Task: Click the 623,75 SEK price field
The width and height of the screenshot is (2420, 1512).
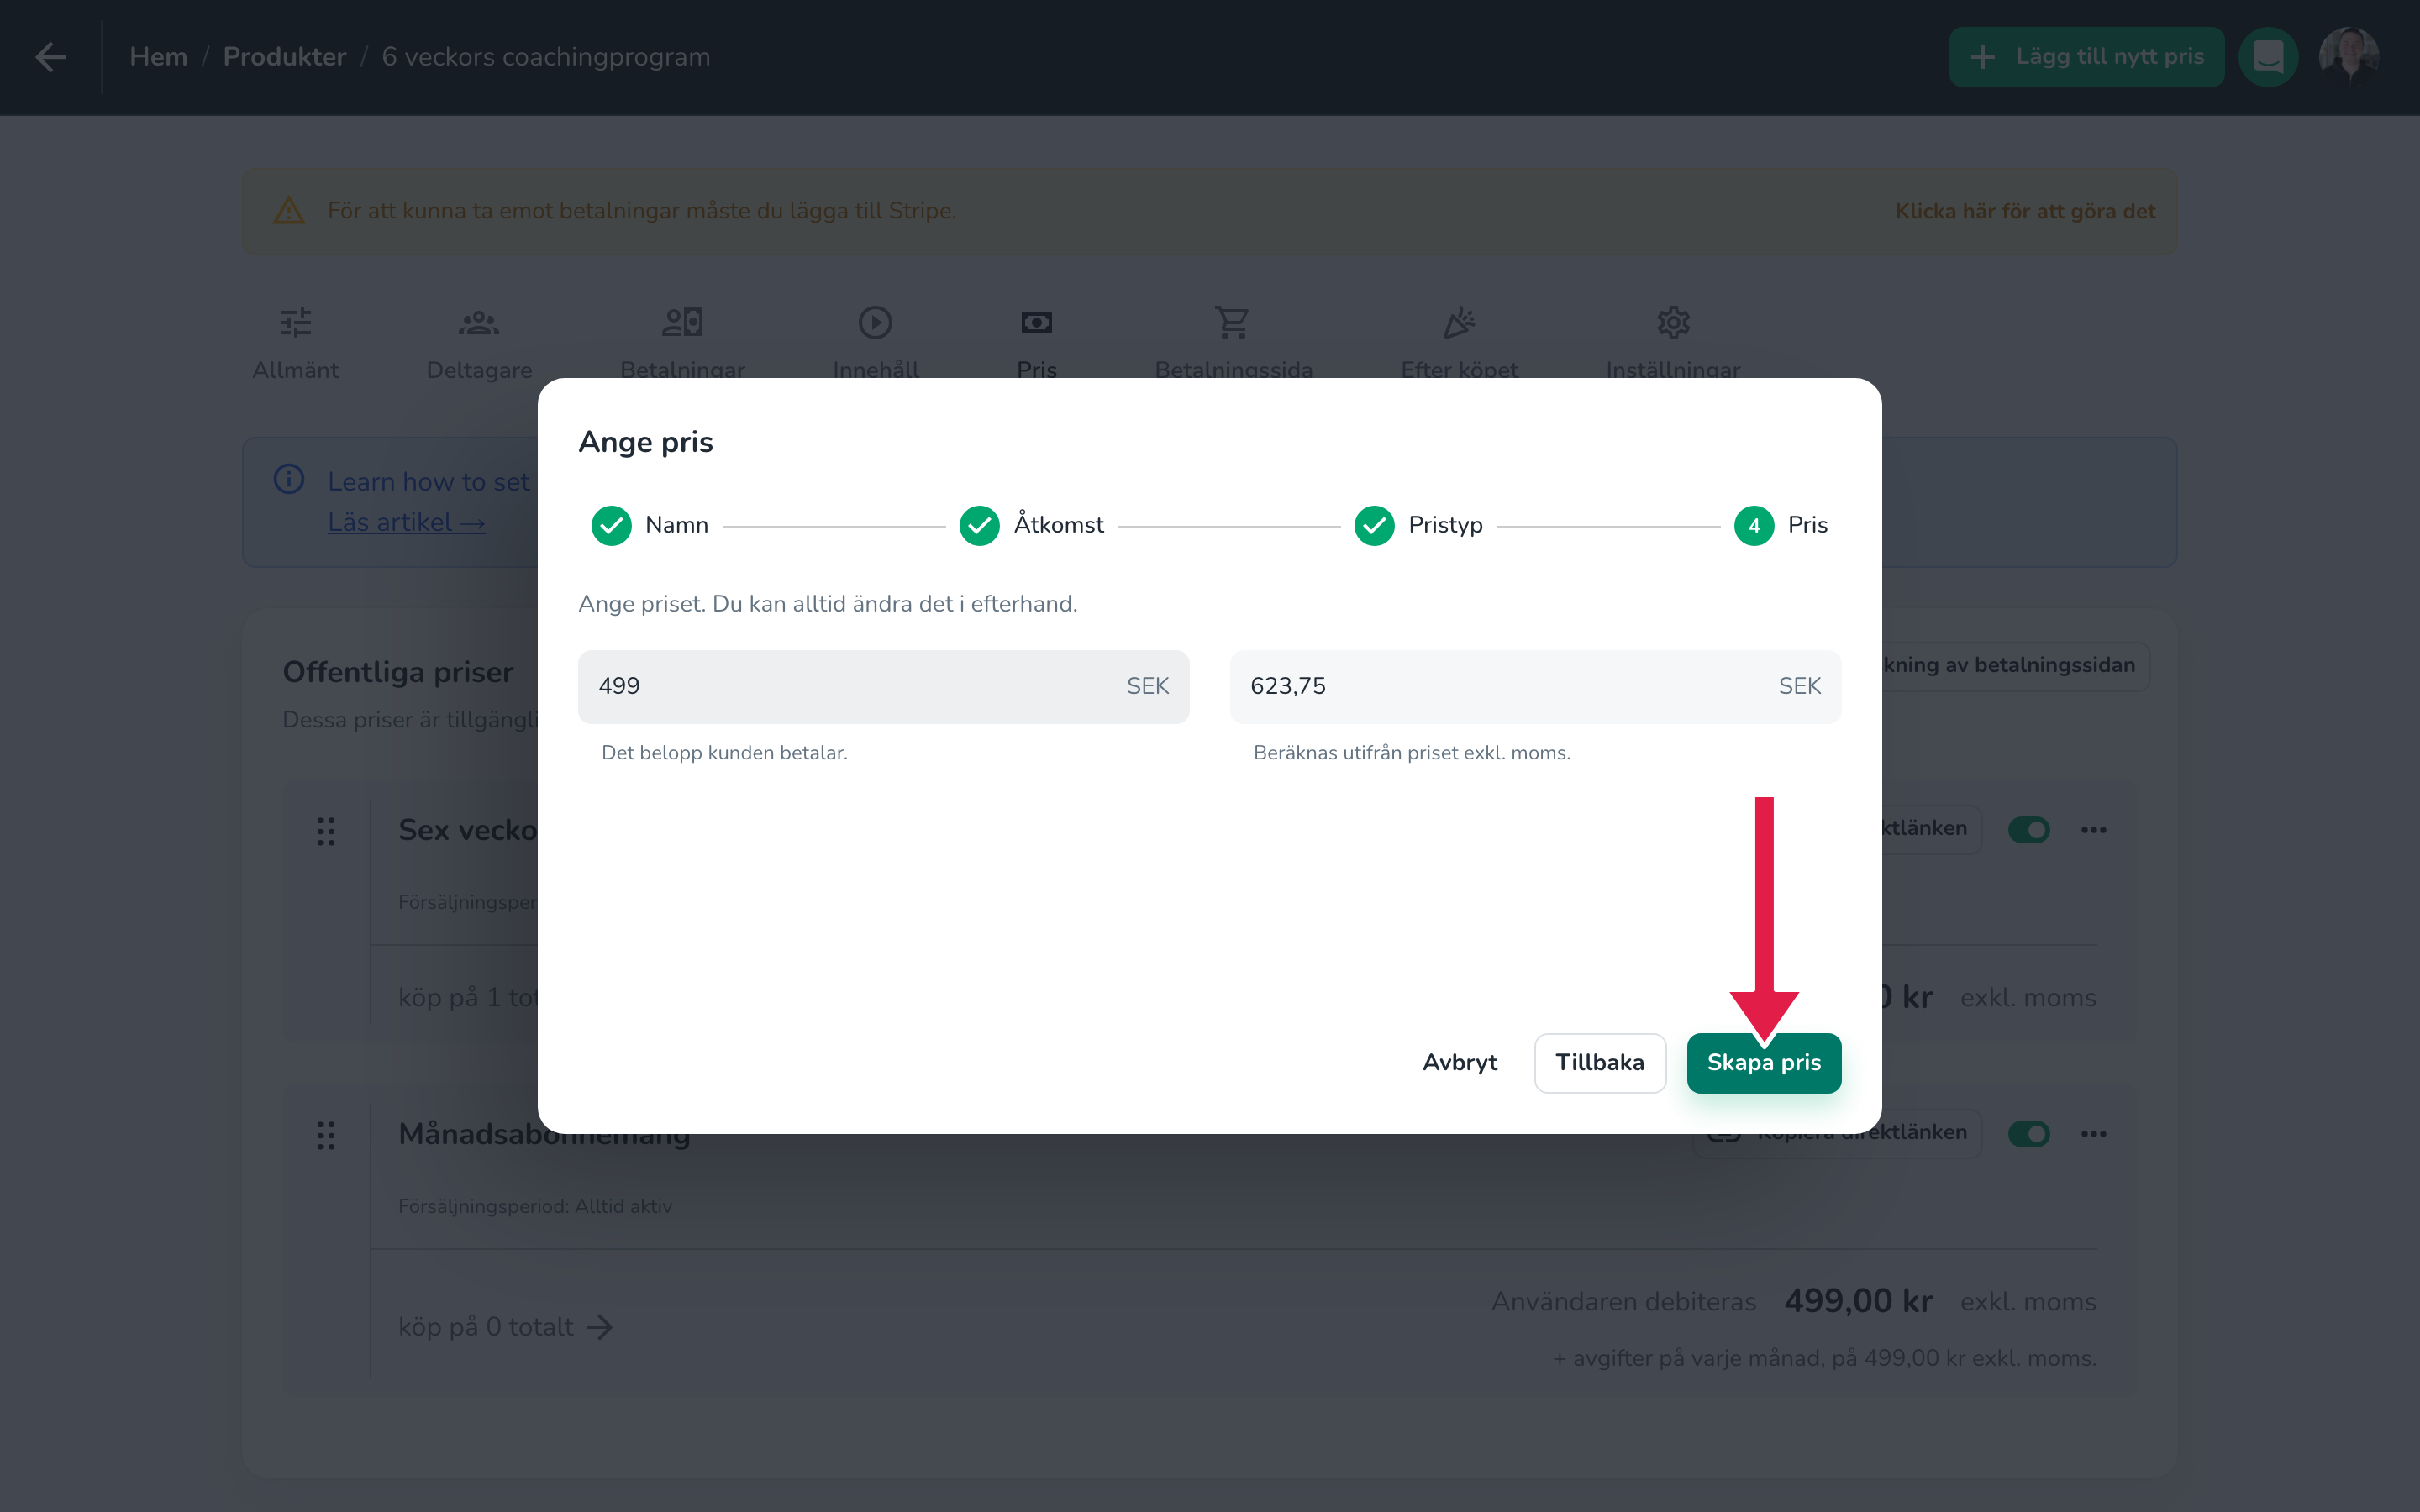Action: [x=1535, y=687]
